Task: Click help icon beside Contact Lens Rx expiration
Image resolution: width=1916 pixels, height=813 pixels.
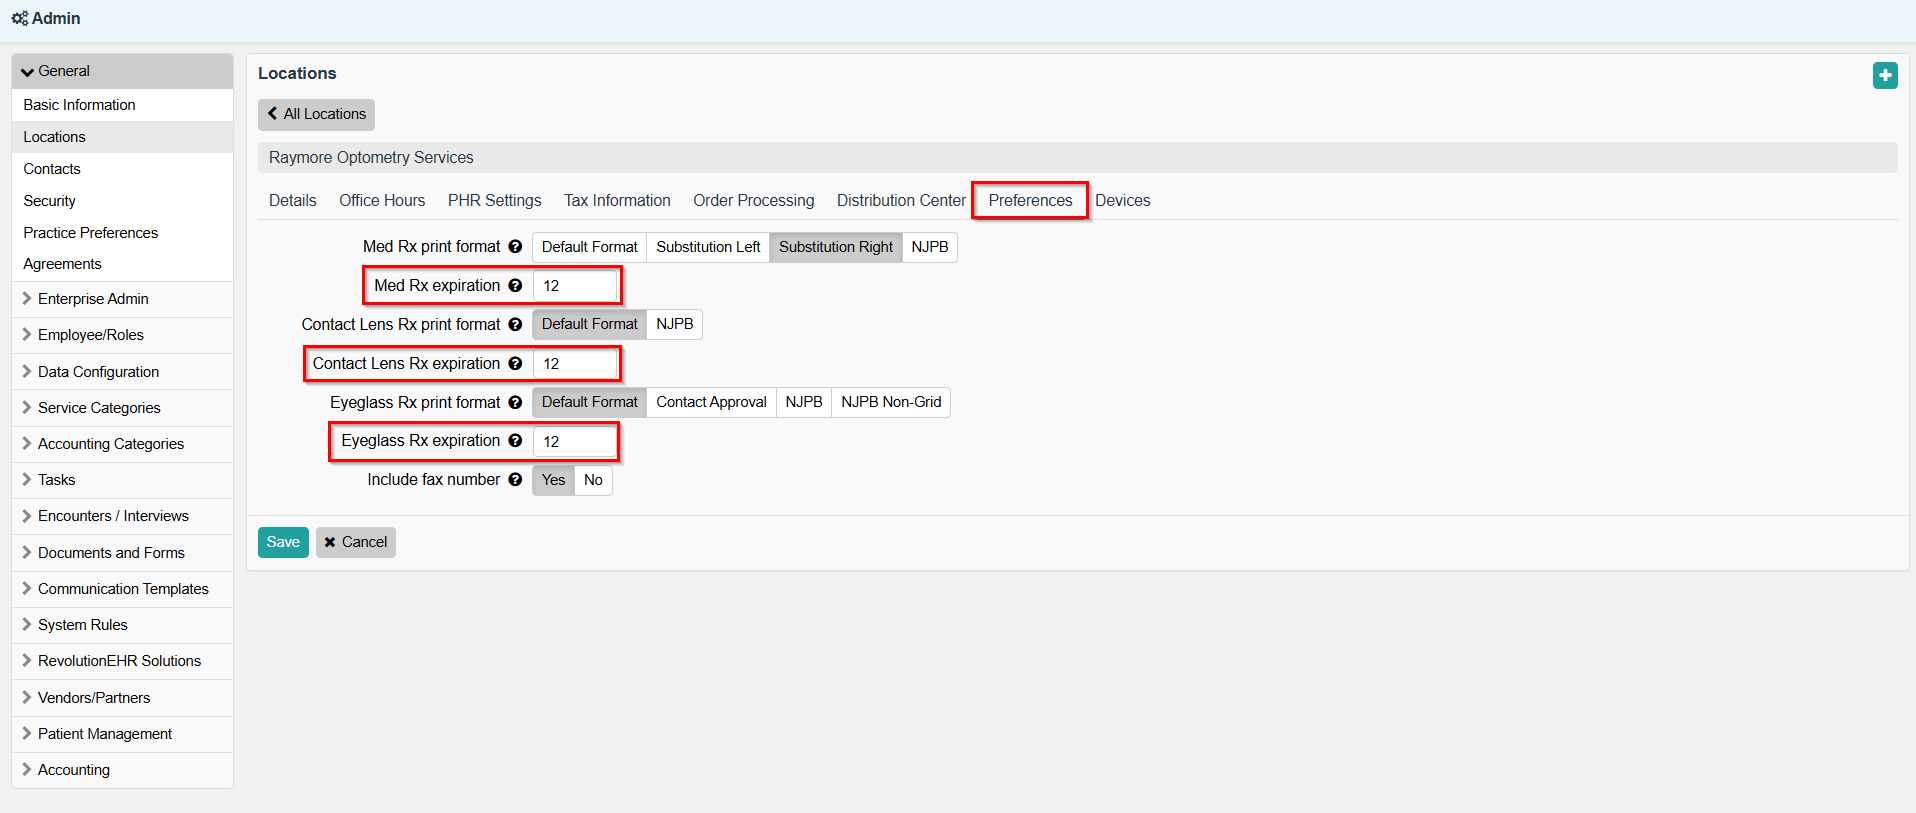Action: 515,364
